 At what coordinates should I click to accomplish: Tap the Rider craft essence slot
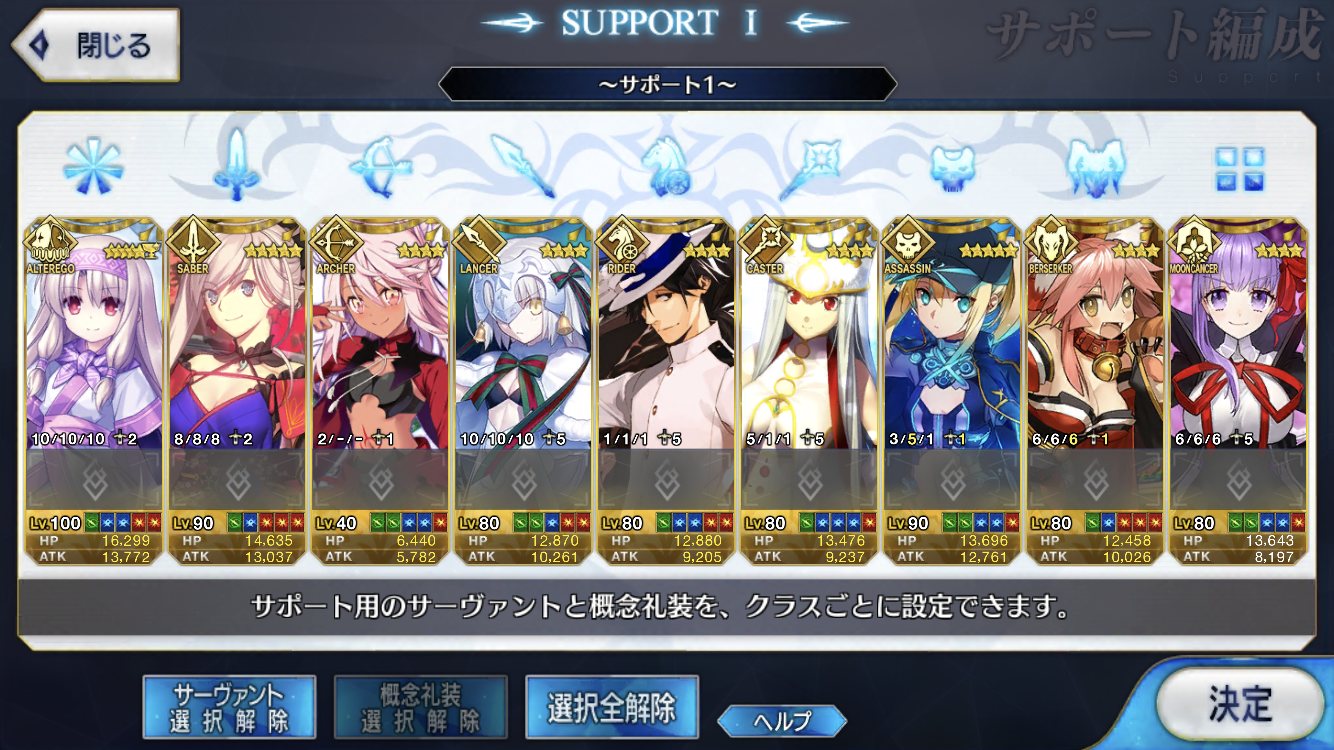pyautogui.click(x=665, y=480)
